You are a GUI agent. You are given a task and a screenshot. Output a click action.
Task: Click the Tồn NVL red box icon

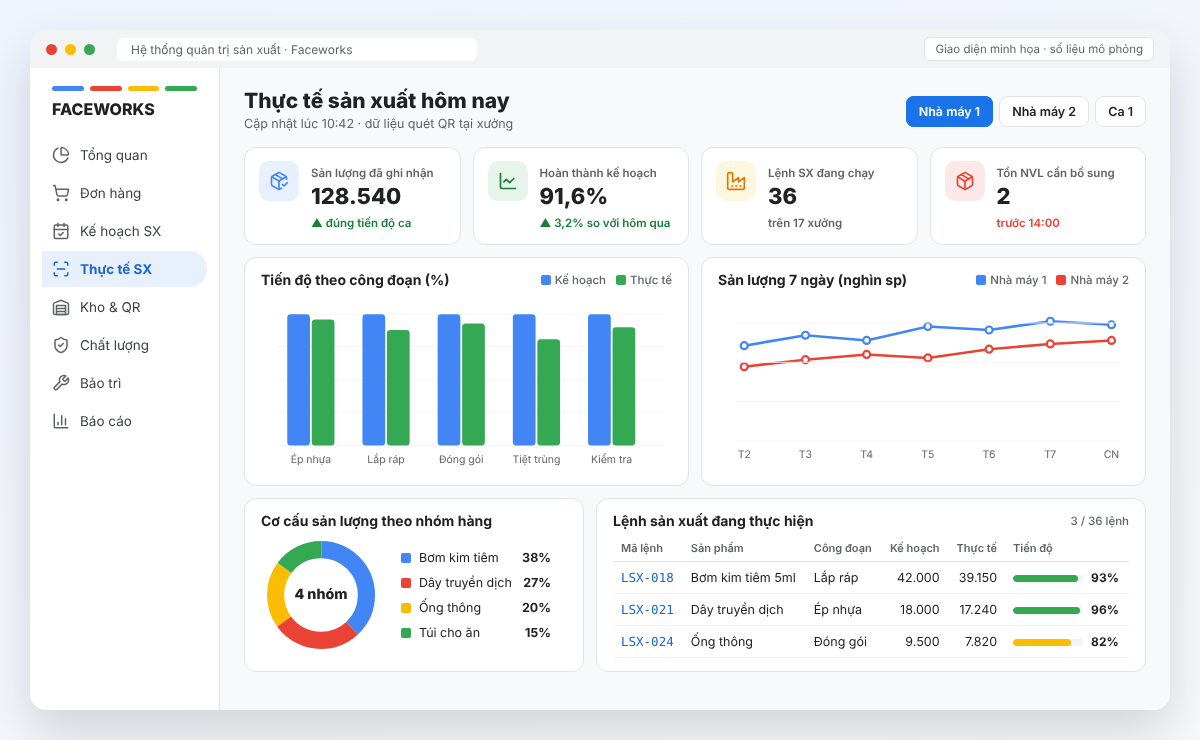tap(965, 181)
